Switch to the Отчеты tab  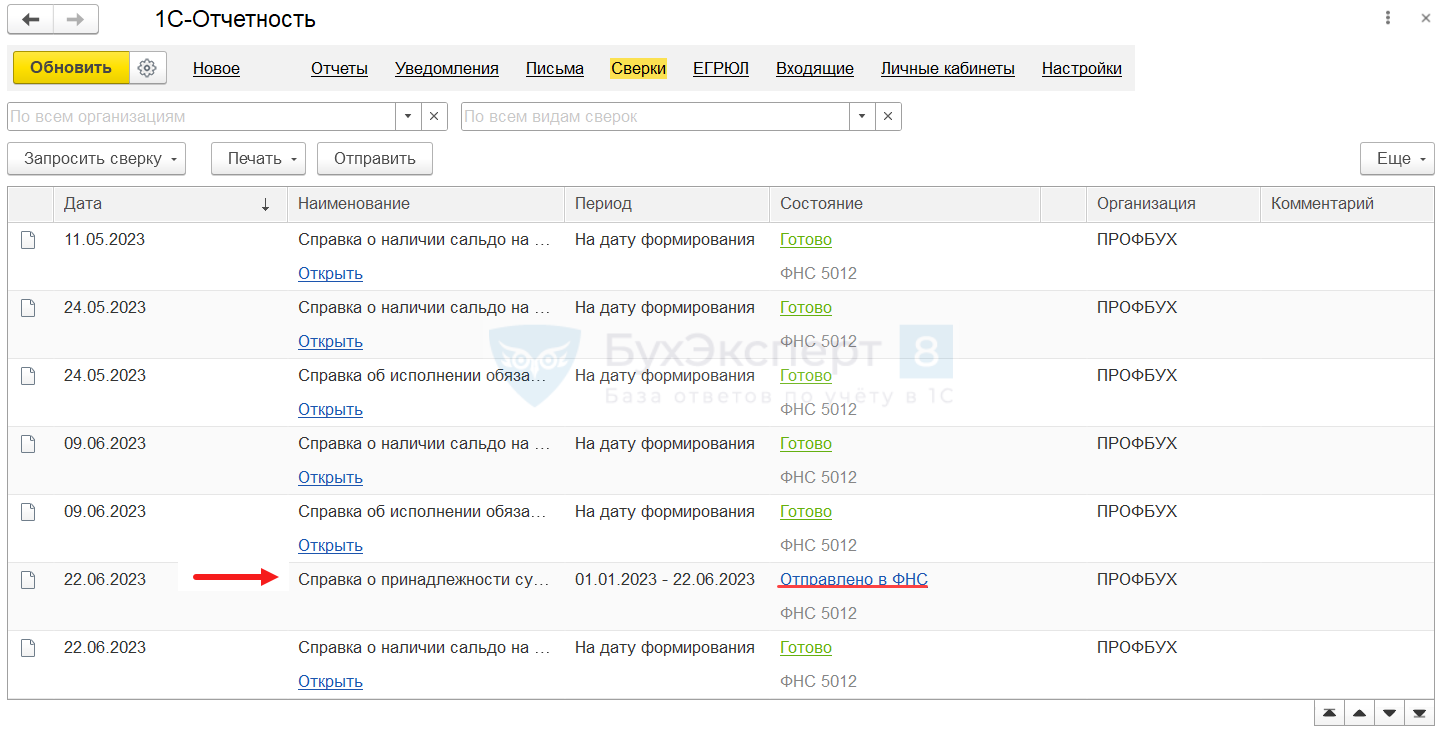point(339,68)
